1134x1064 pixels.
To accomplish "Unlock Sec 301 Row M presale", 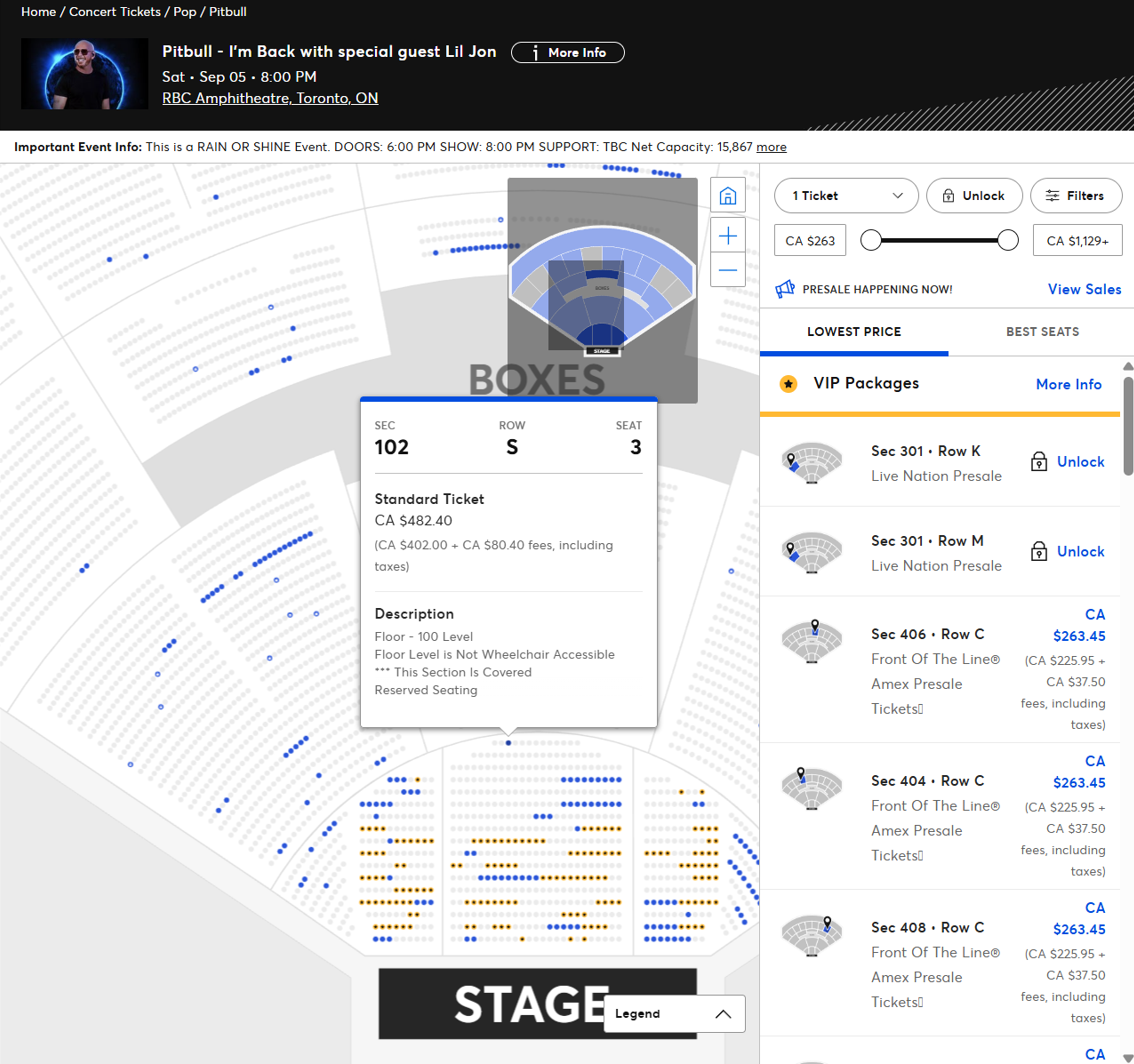I will coord(1080,551).
